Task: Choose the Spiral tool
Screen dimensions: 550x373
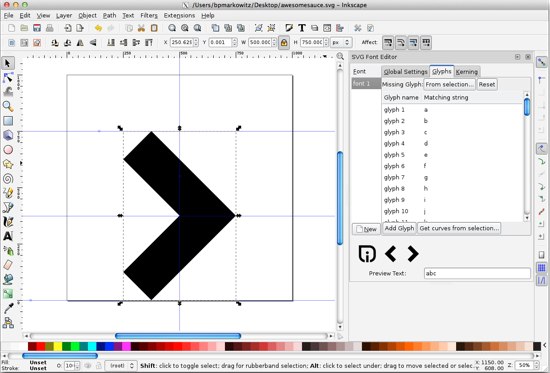Action: 8,179
